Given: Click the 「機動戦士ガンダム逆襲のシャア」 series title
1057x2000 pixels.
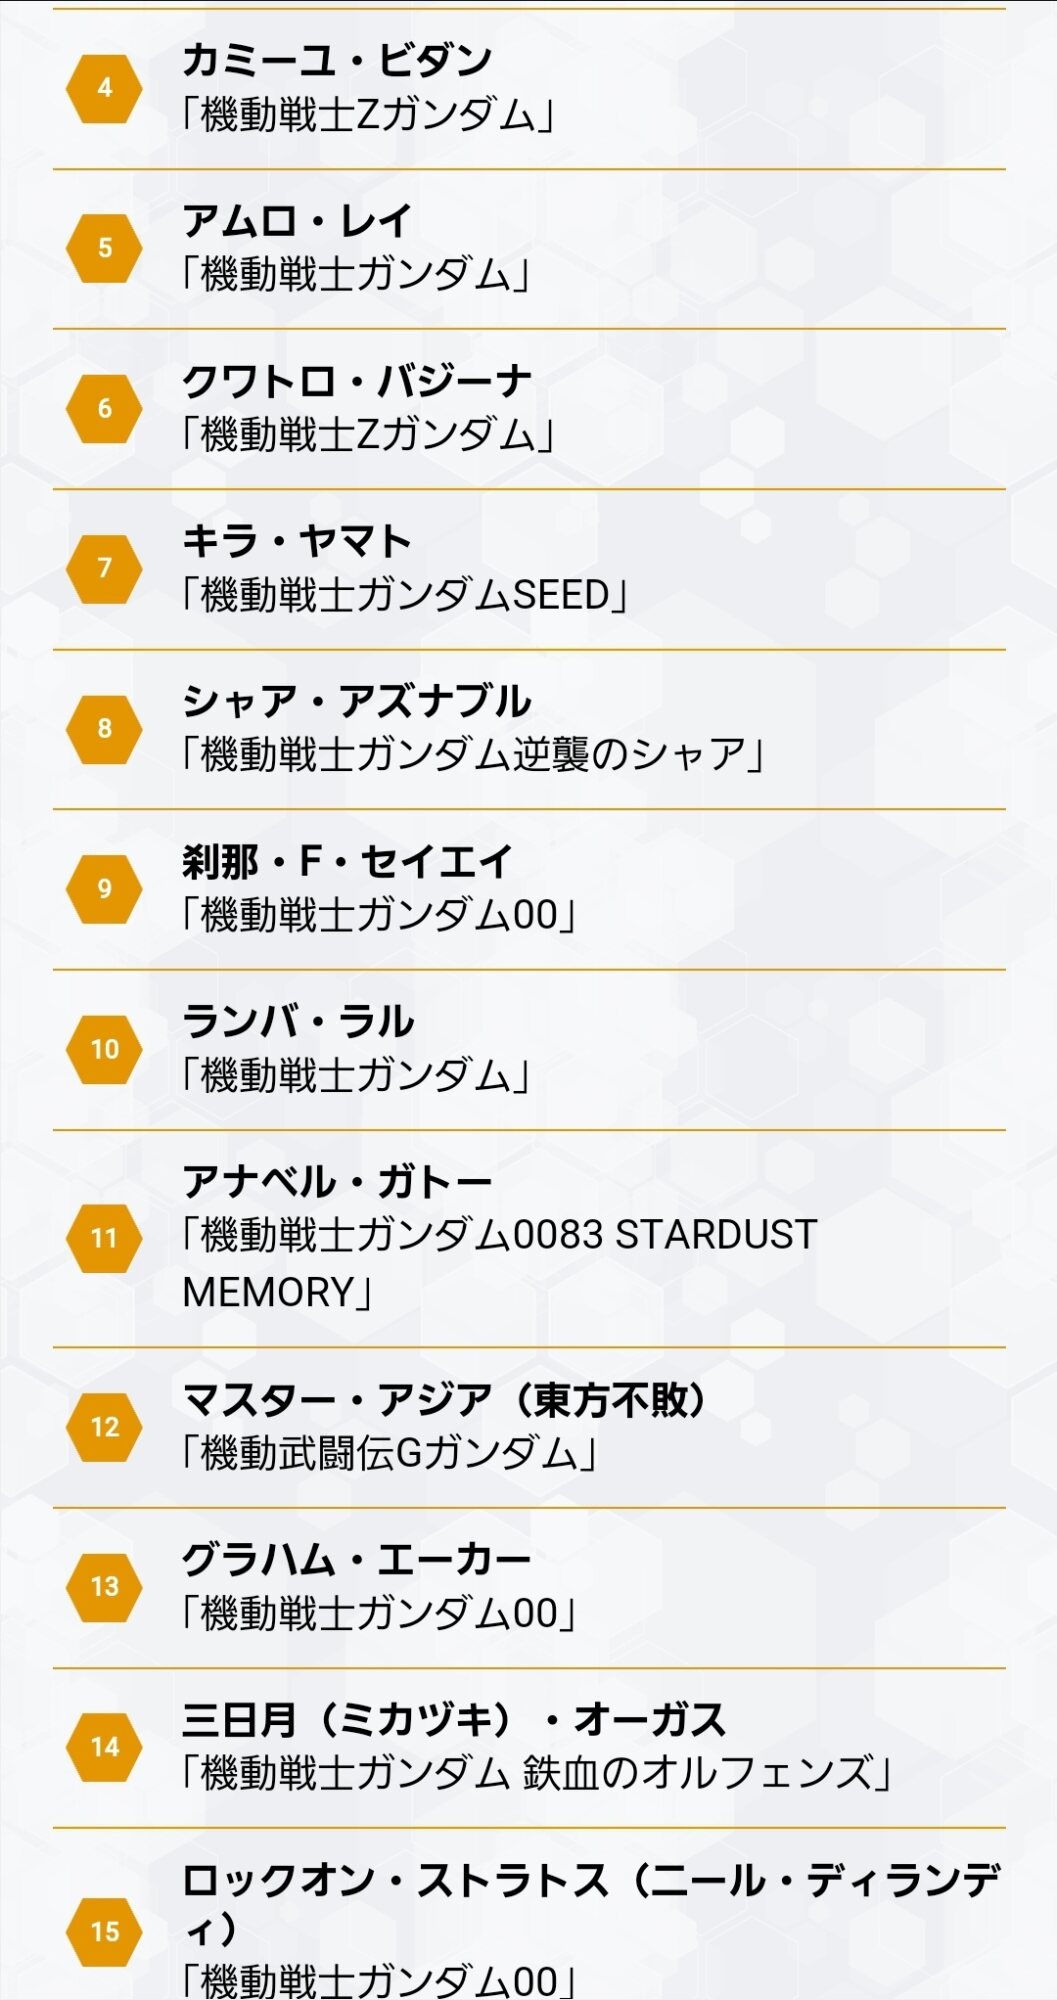Looking at the screenshot, I should coord(473,755).
